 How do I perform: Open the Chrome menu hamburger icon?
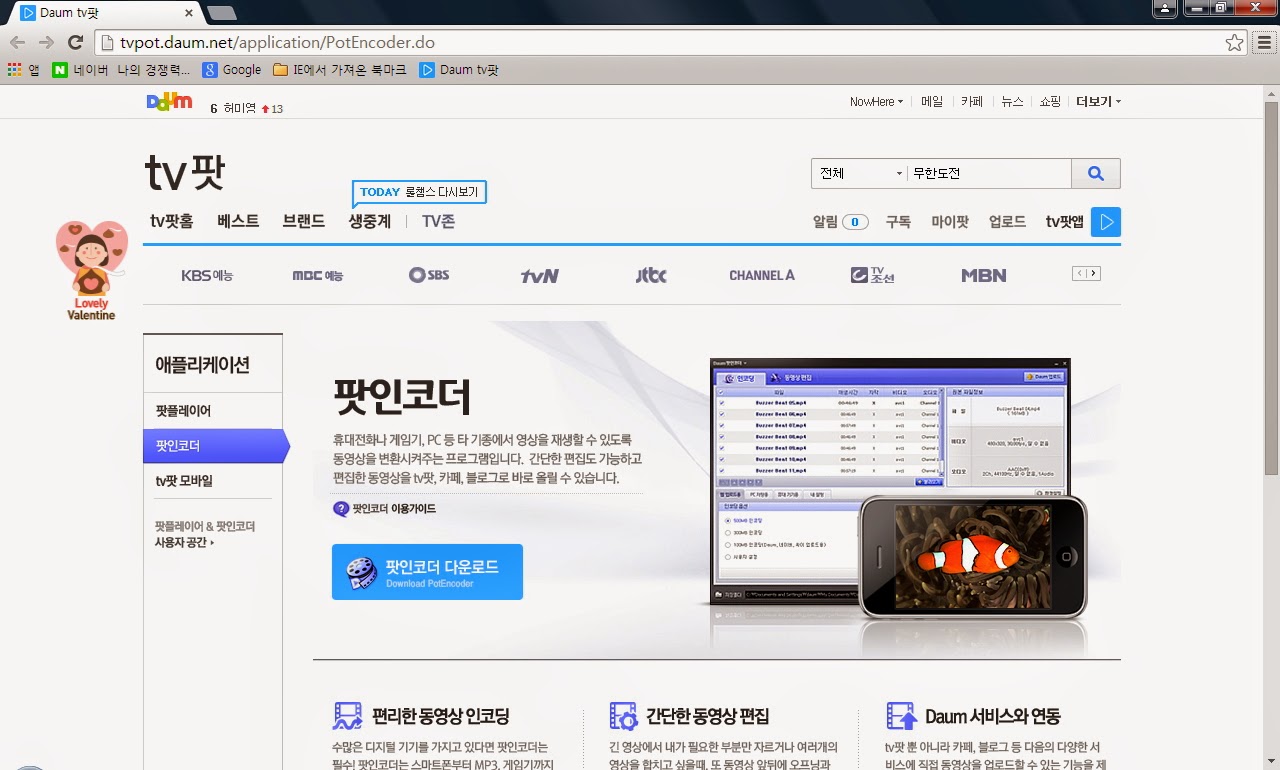click(1262, 43)
